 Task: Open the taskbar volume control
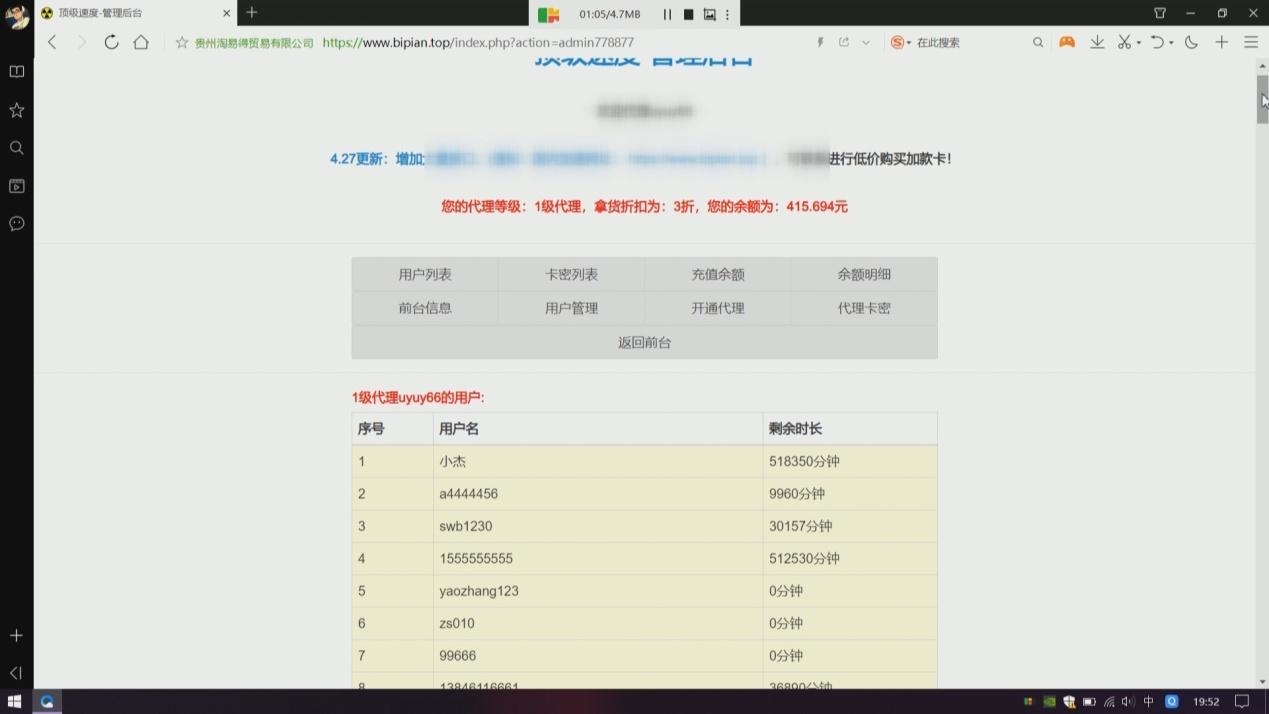(x=1128, y=702)
